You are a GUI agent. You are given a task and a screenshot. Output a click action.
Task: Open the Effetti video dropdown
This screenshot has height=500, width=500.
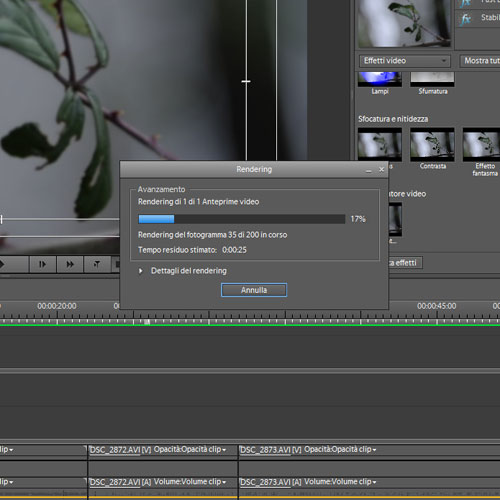[405, 61]
